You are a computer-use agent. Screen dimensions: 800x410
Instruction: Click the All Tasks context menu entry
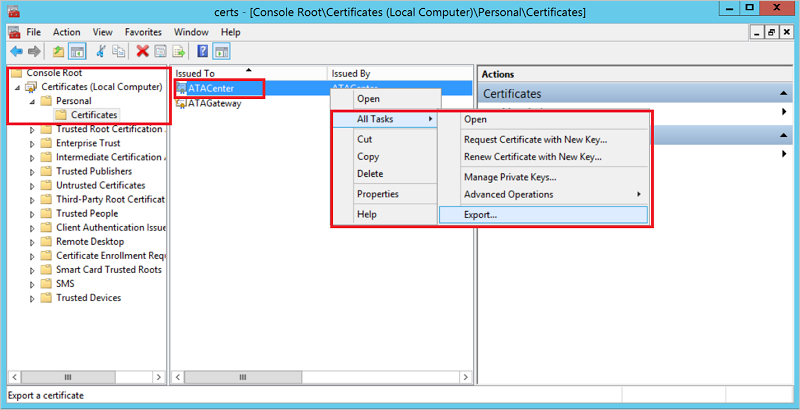click(385, 119)
